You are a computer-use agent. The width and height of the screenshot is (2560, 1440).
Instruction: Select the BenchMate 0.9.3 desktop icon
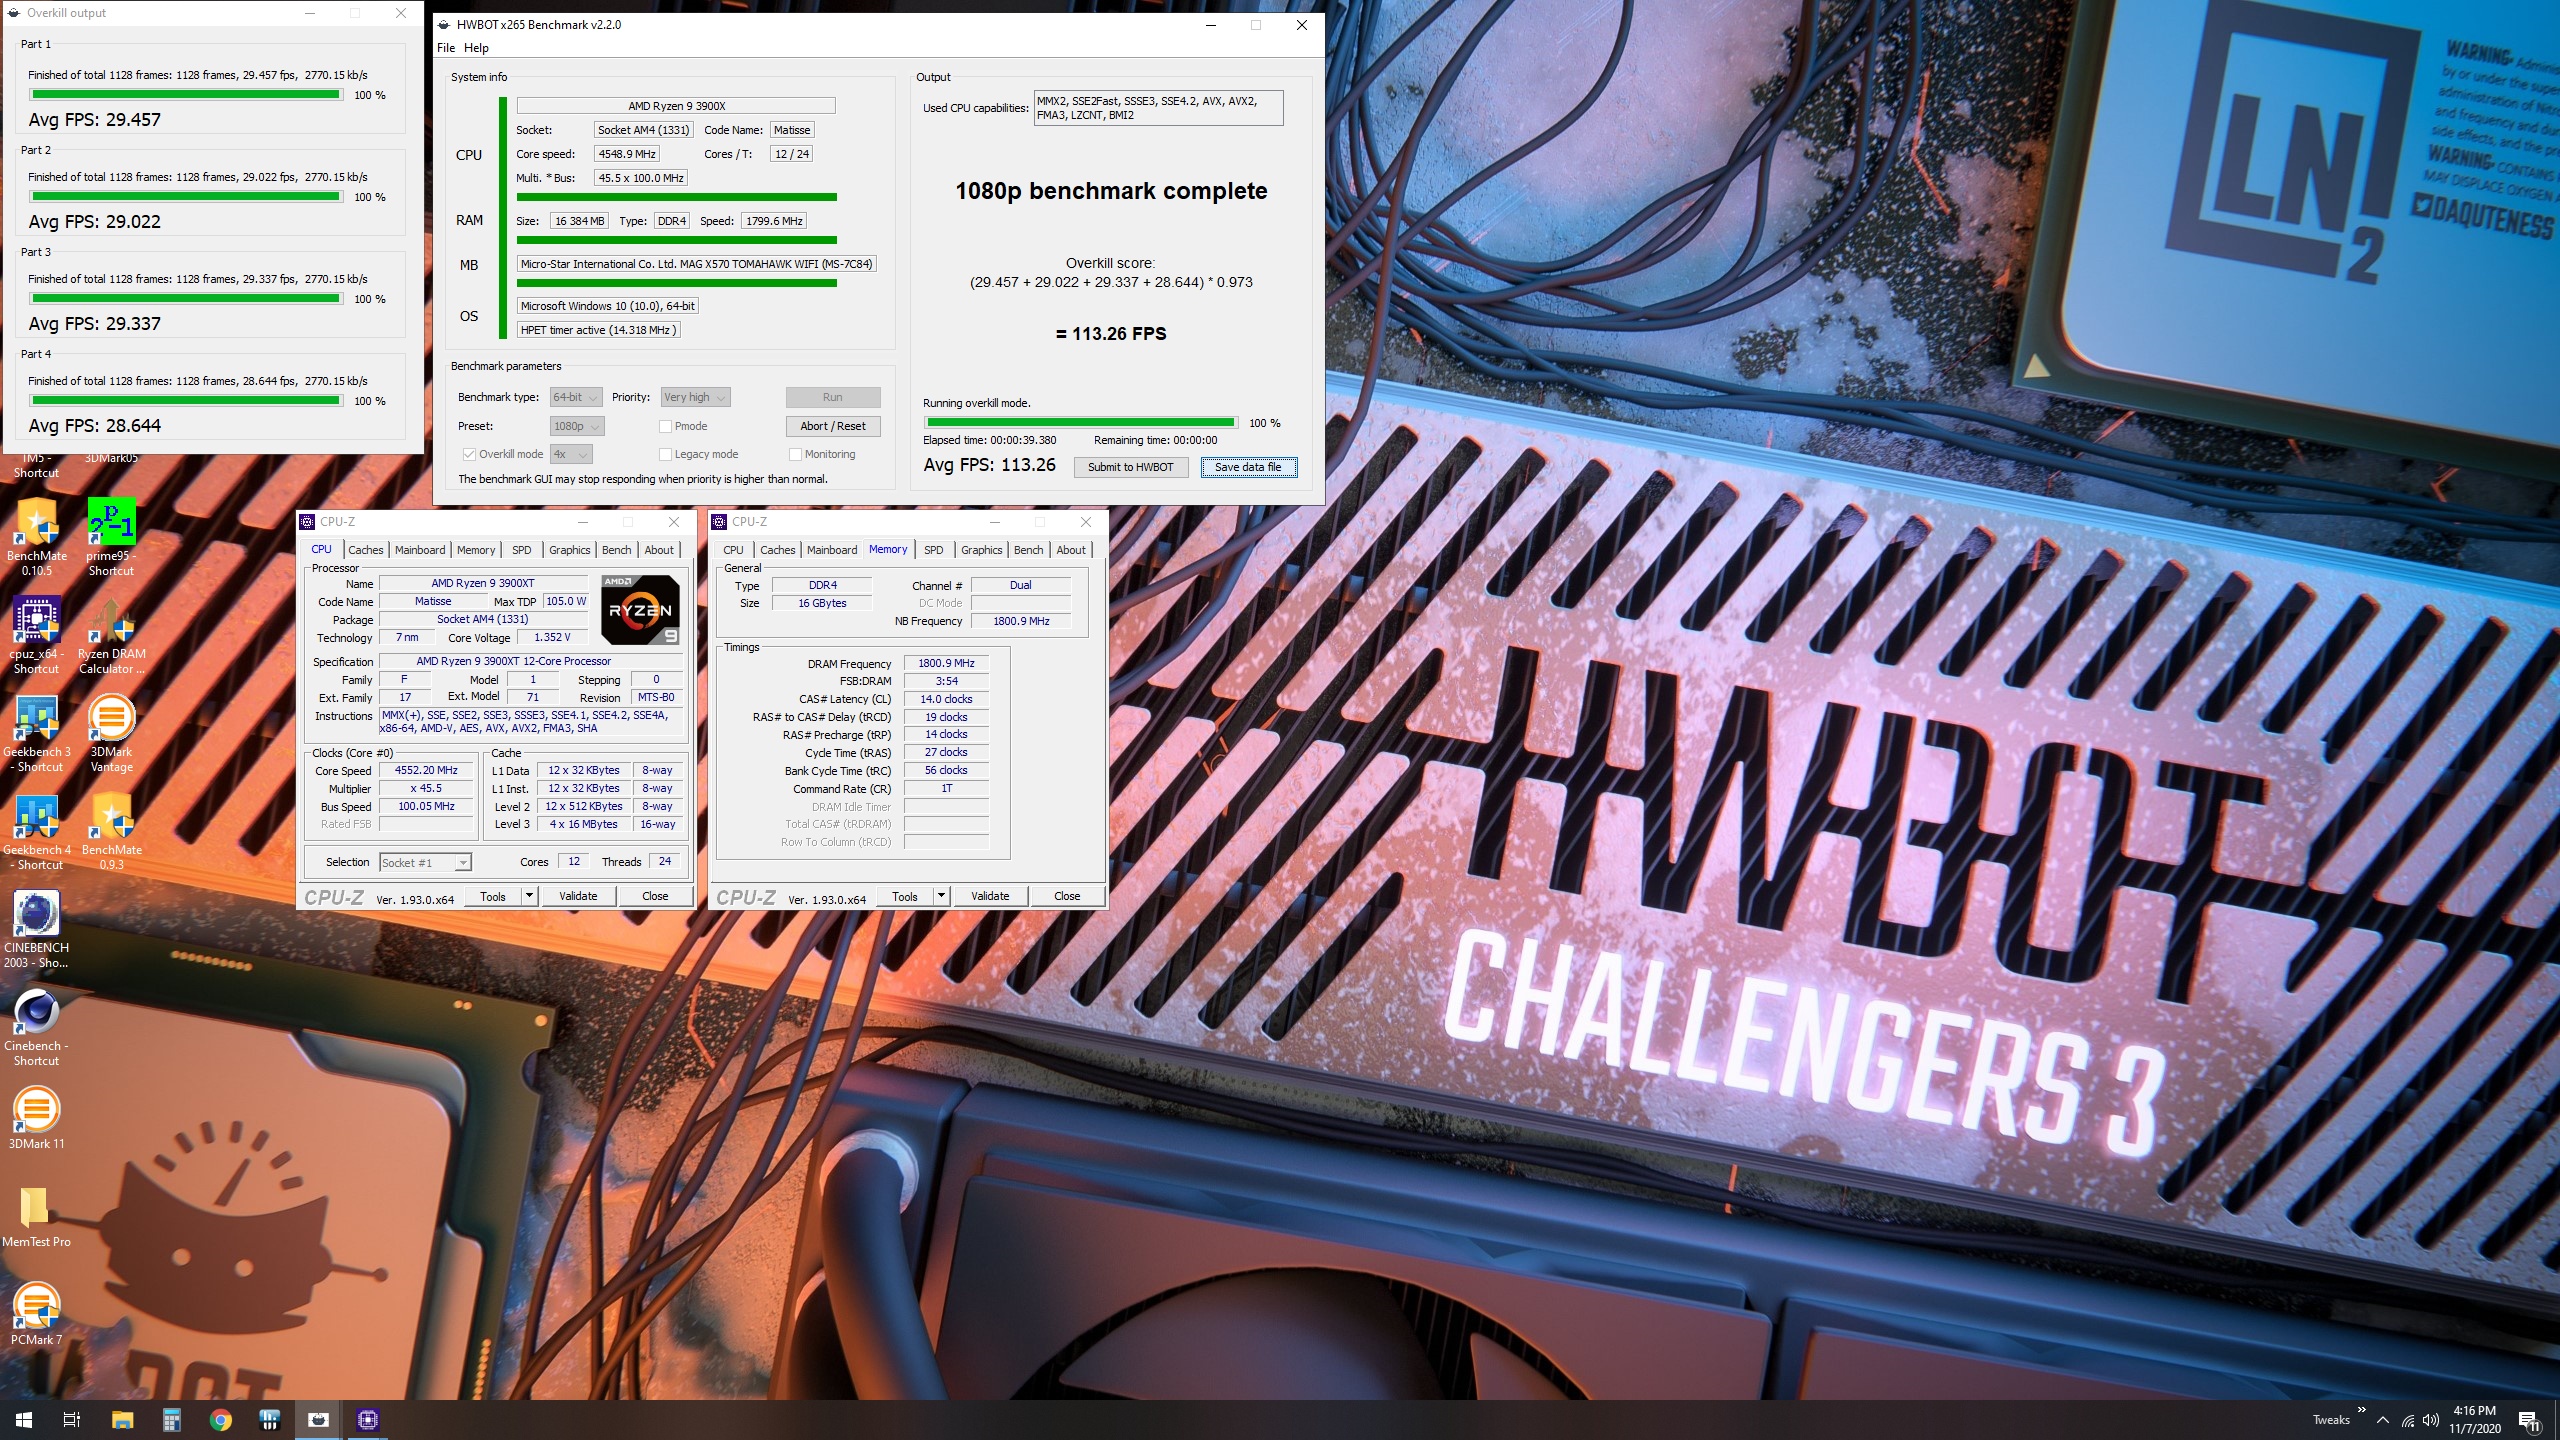coord(111,831)
